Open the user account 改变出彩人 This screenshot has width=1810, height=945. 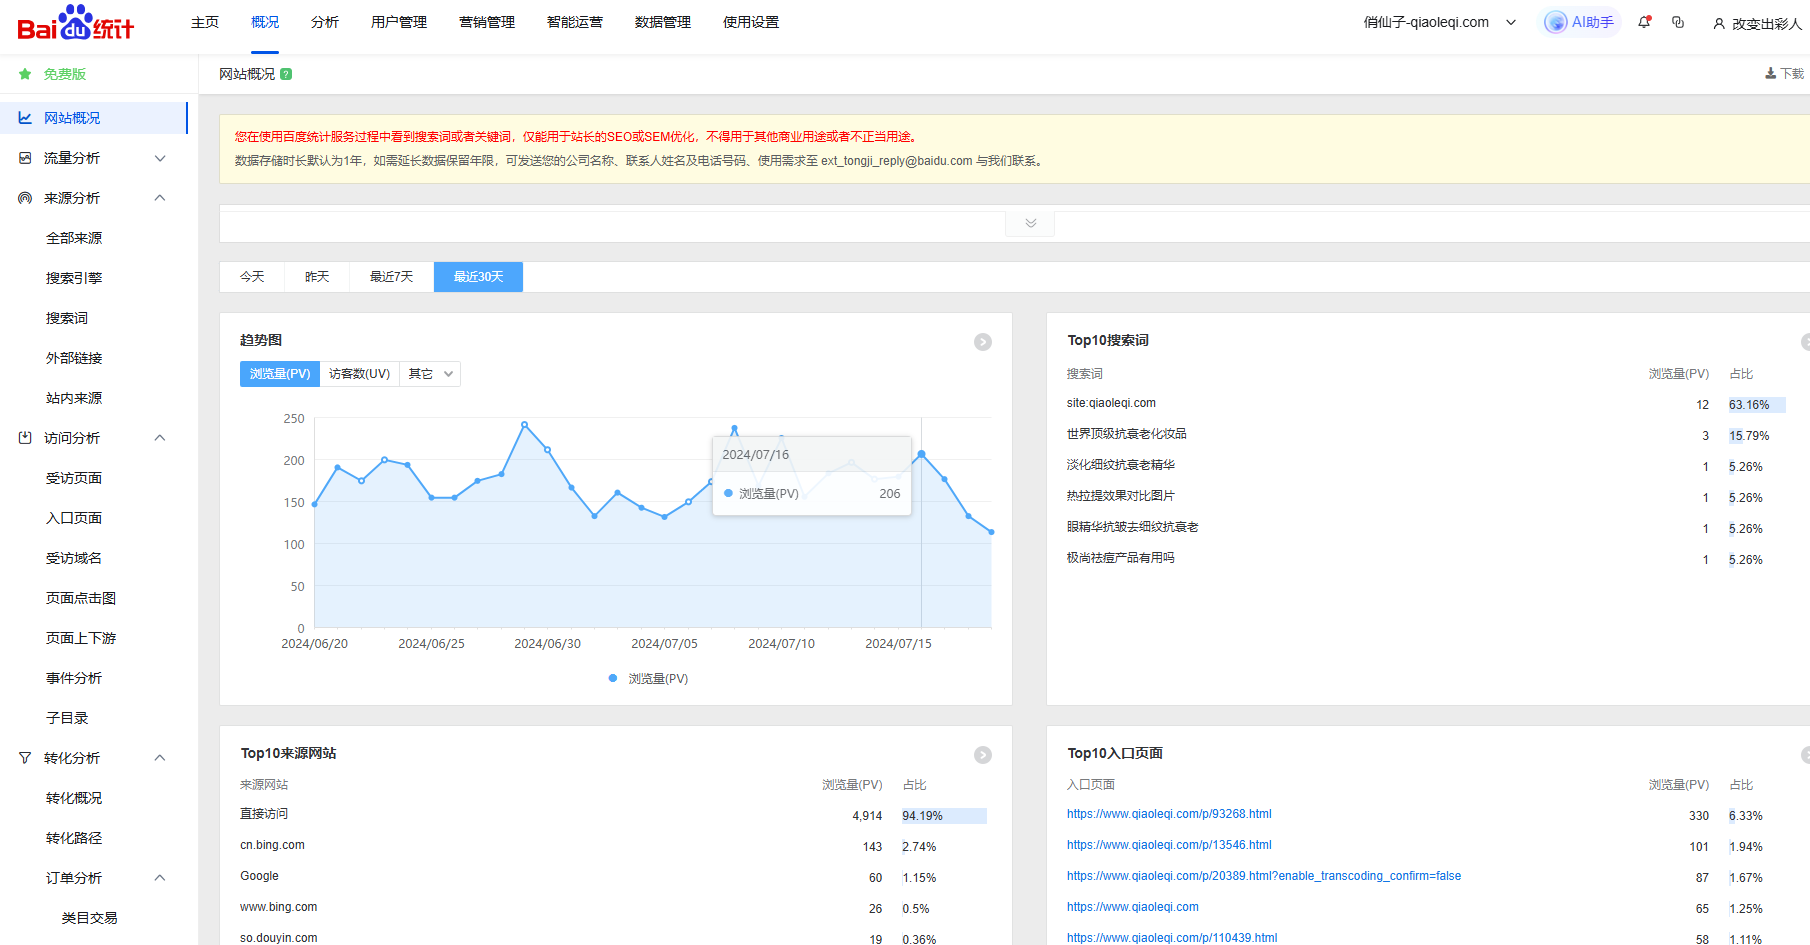point(1757,23)
